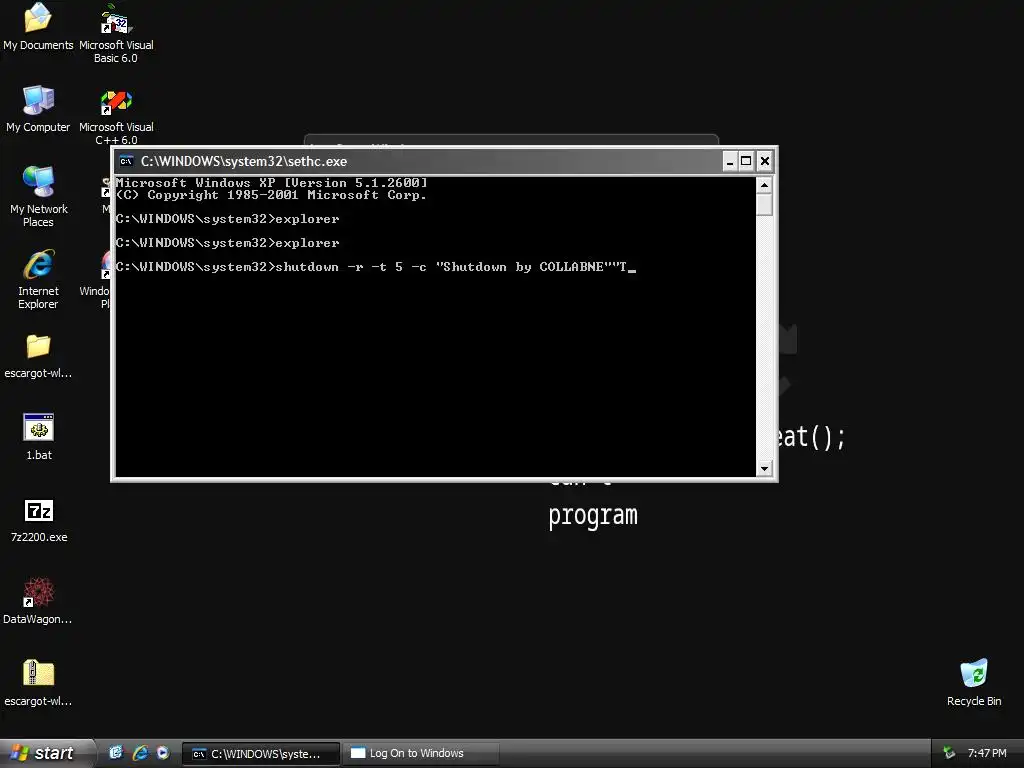Click the console vertical scrollbar thumb
Viewport: 1024px width, 768px height.
[764, 204]
